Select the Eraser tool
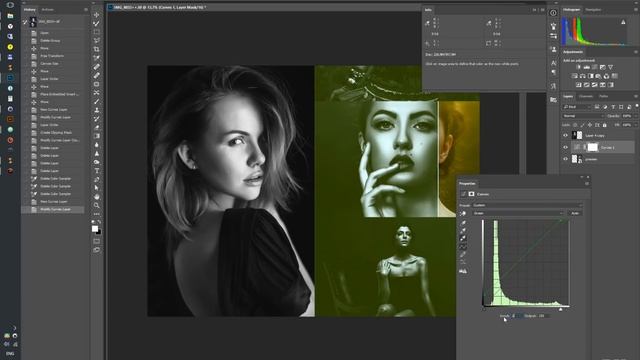The image size is (640, 360). coord(97,127)
